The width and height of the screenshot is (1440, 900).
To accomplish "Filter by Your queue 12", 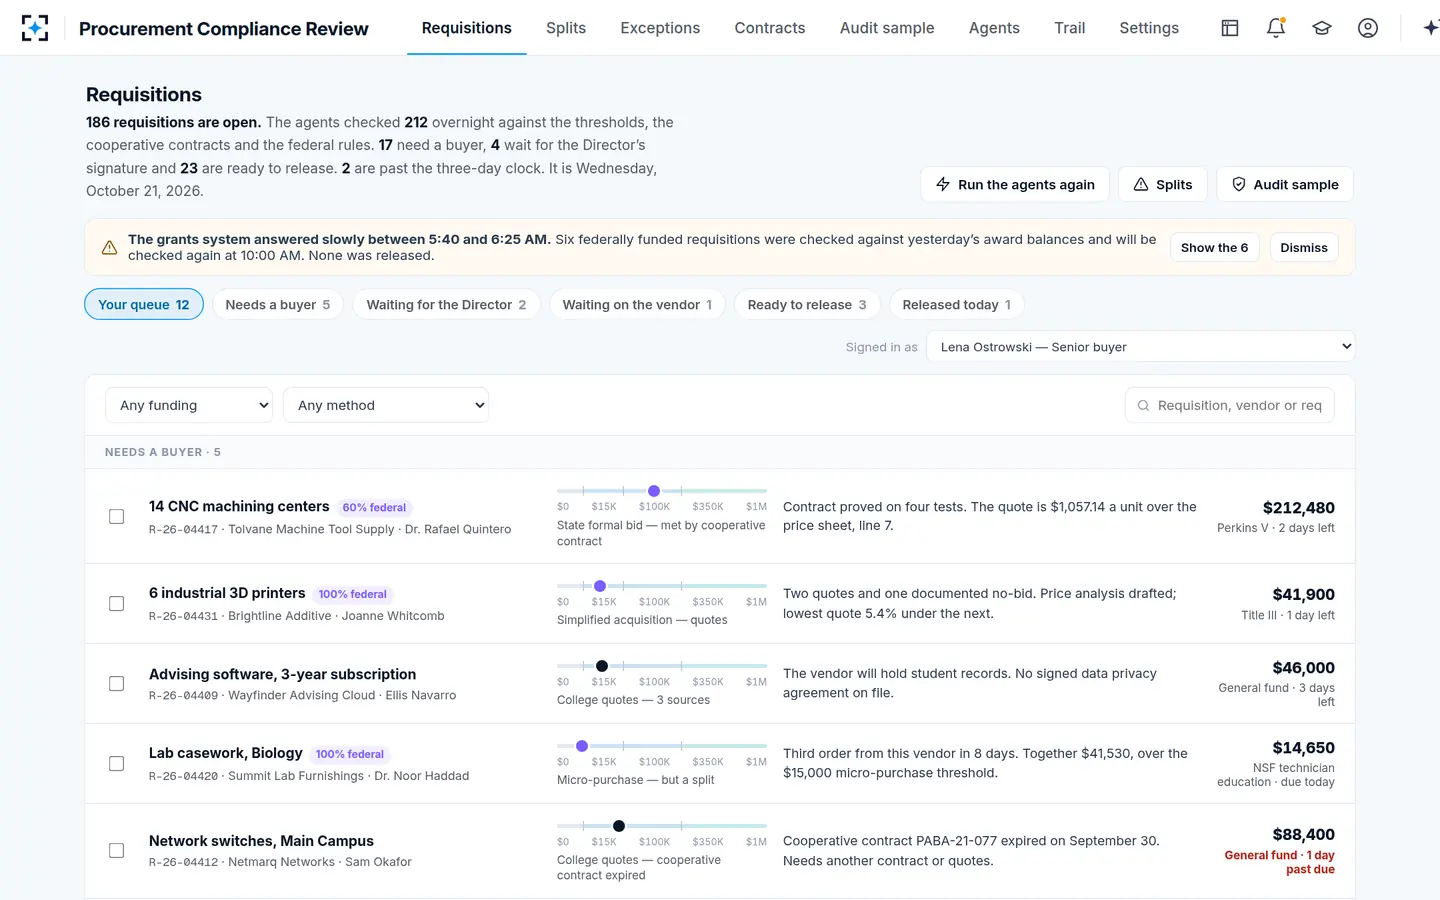I will point(144,305).
